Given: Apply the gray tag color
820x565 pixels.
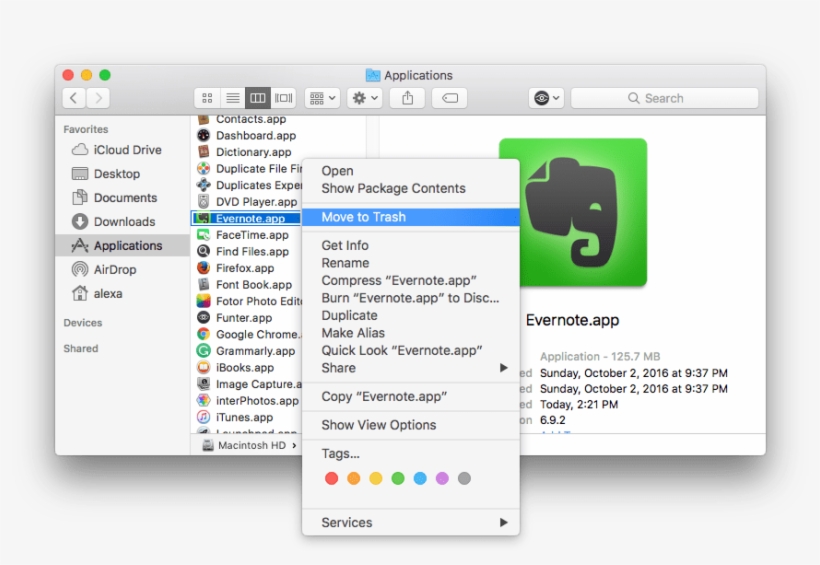Looking at the screenshot, I should (x=464, y=478).
